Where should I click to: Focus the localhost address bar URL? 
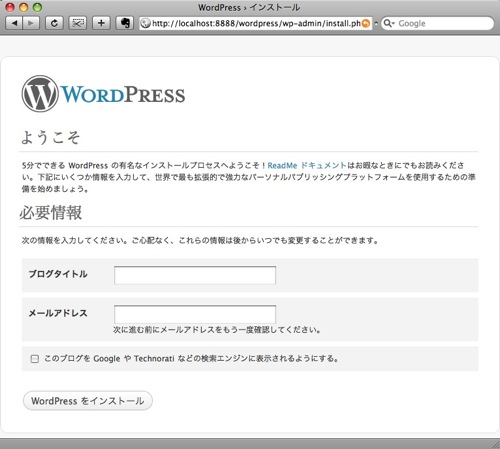(256, 23)
